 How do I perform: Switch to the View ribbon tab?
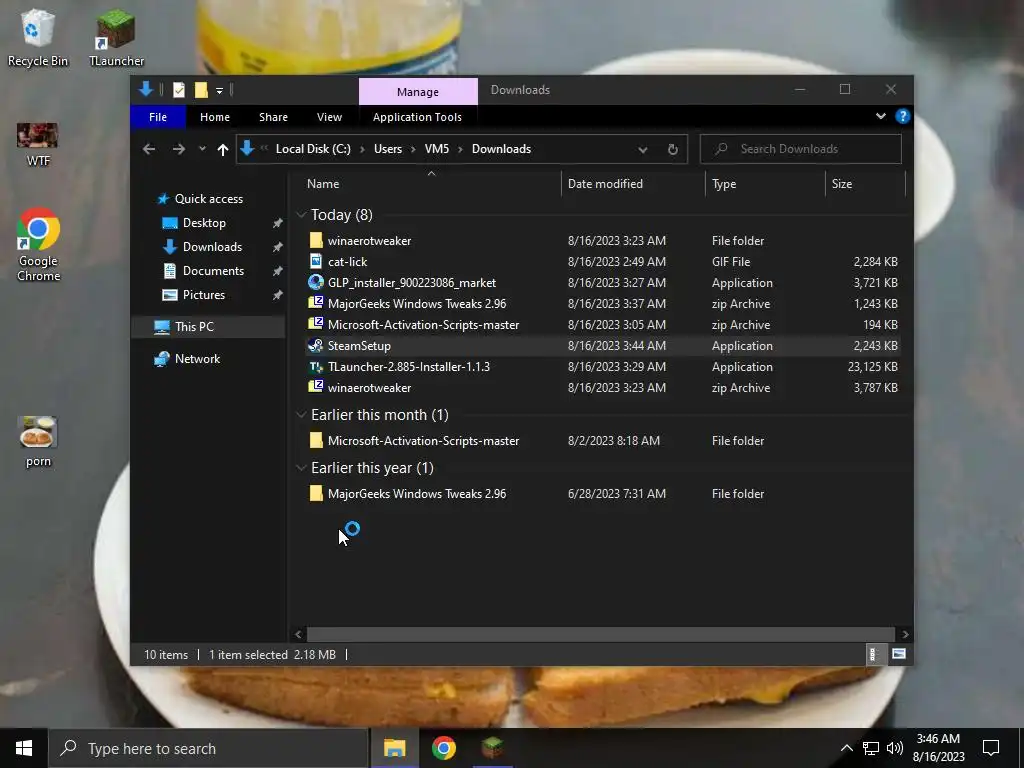coord(329,117)
